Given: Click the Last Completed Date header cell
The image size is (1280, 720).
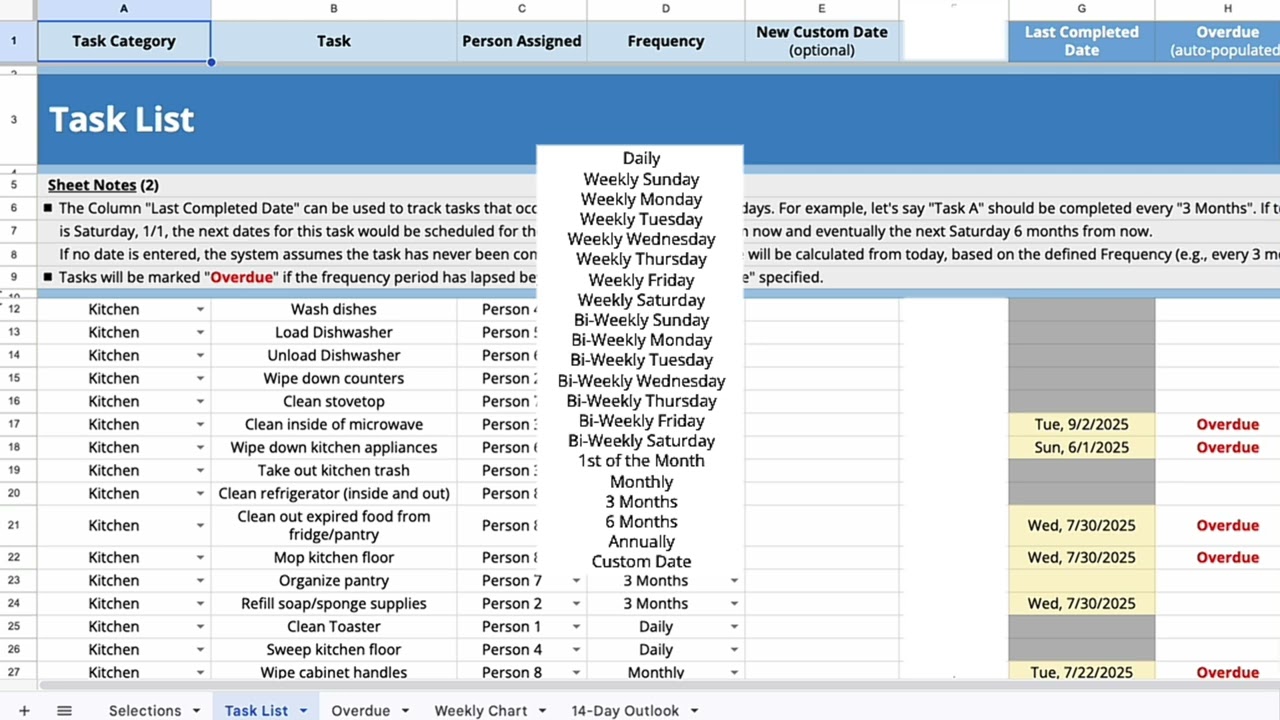Looking at the screenshot, I should click(x=1082, y=41).
